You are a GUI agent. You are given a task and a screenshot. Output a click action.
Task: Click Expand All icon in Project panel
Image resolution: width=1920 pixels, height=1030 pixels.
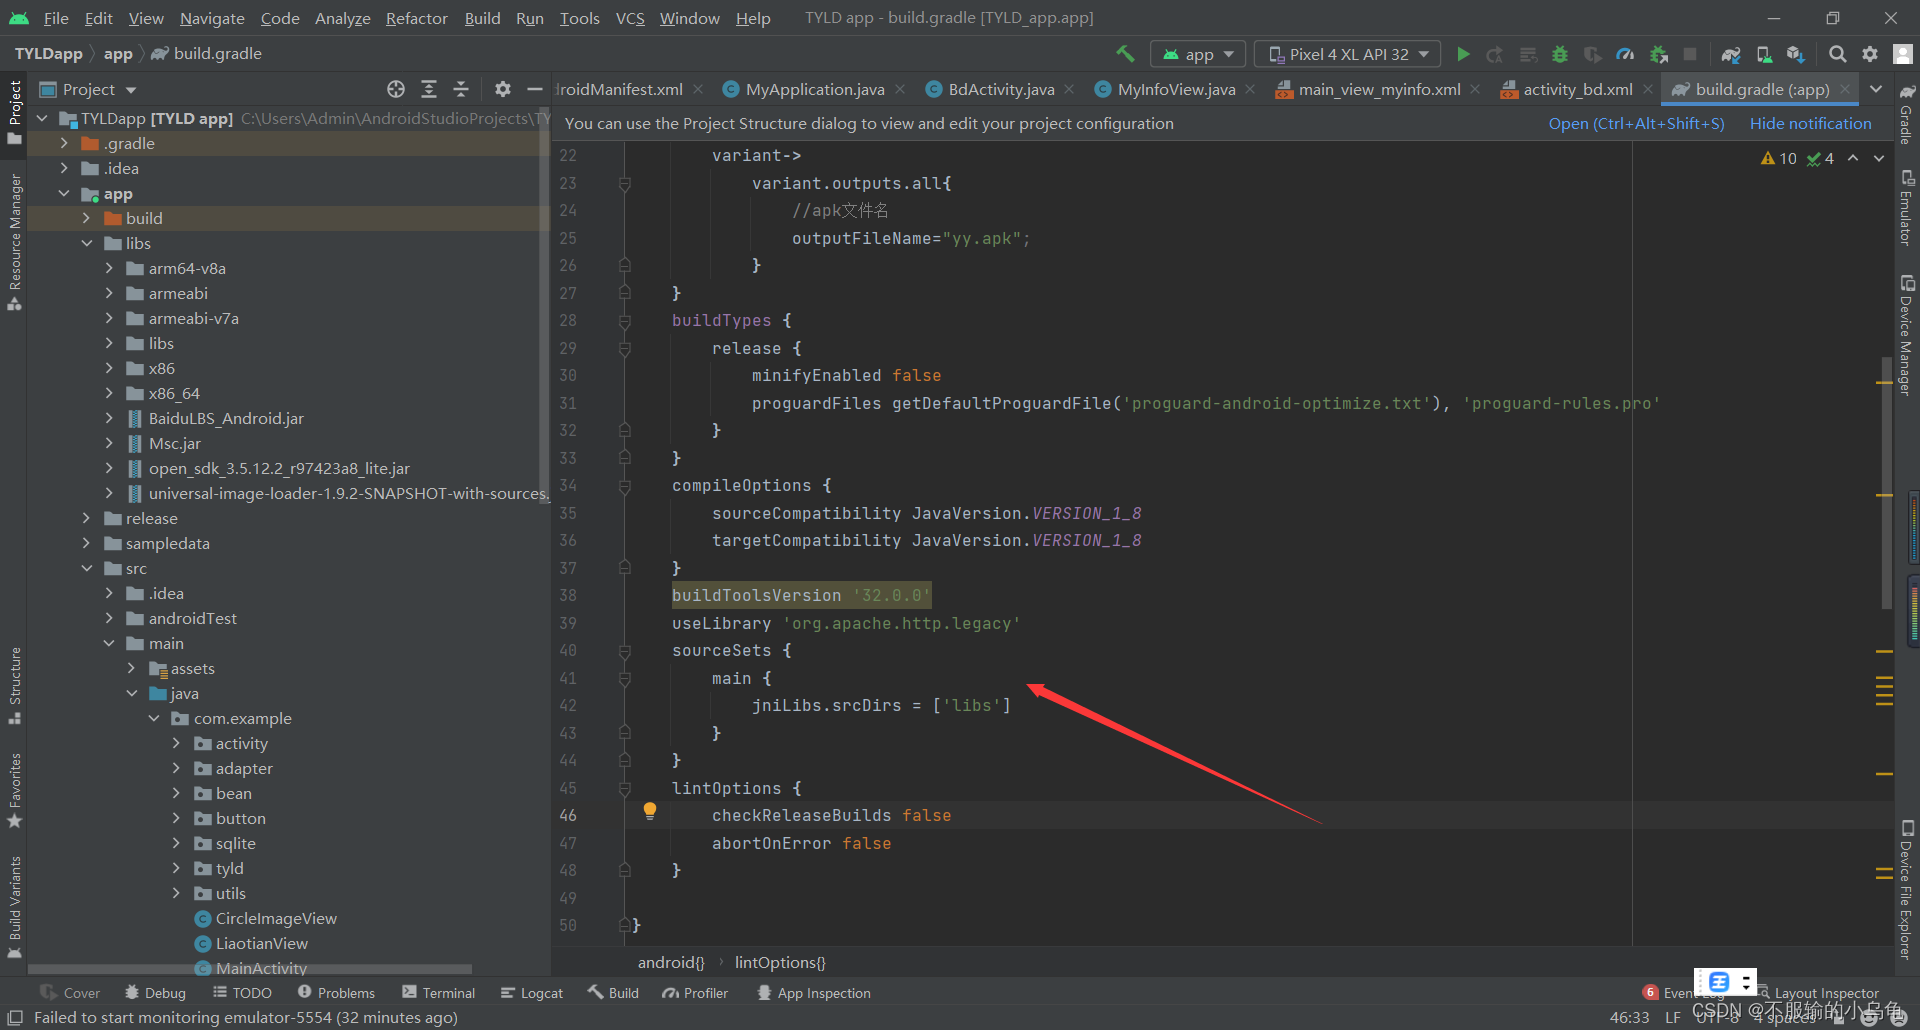point(429,89)
